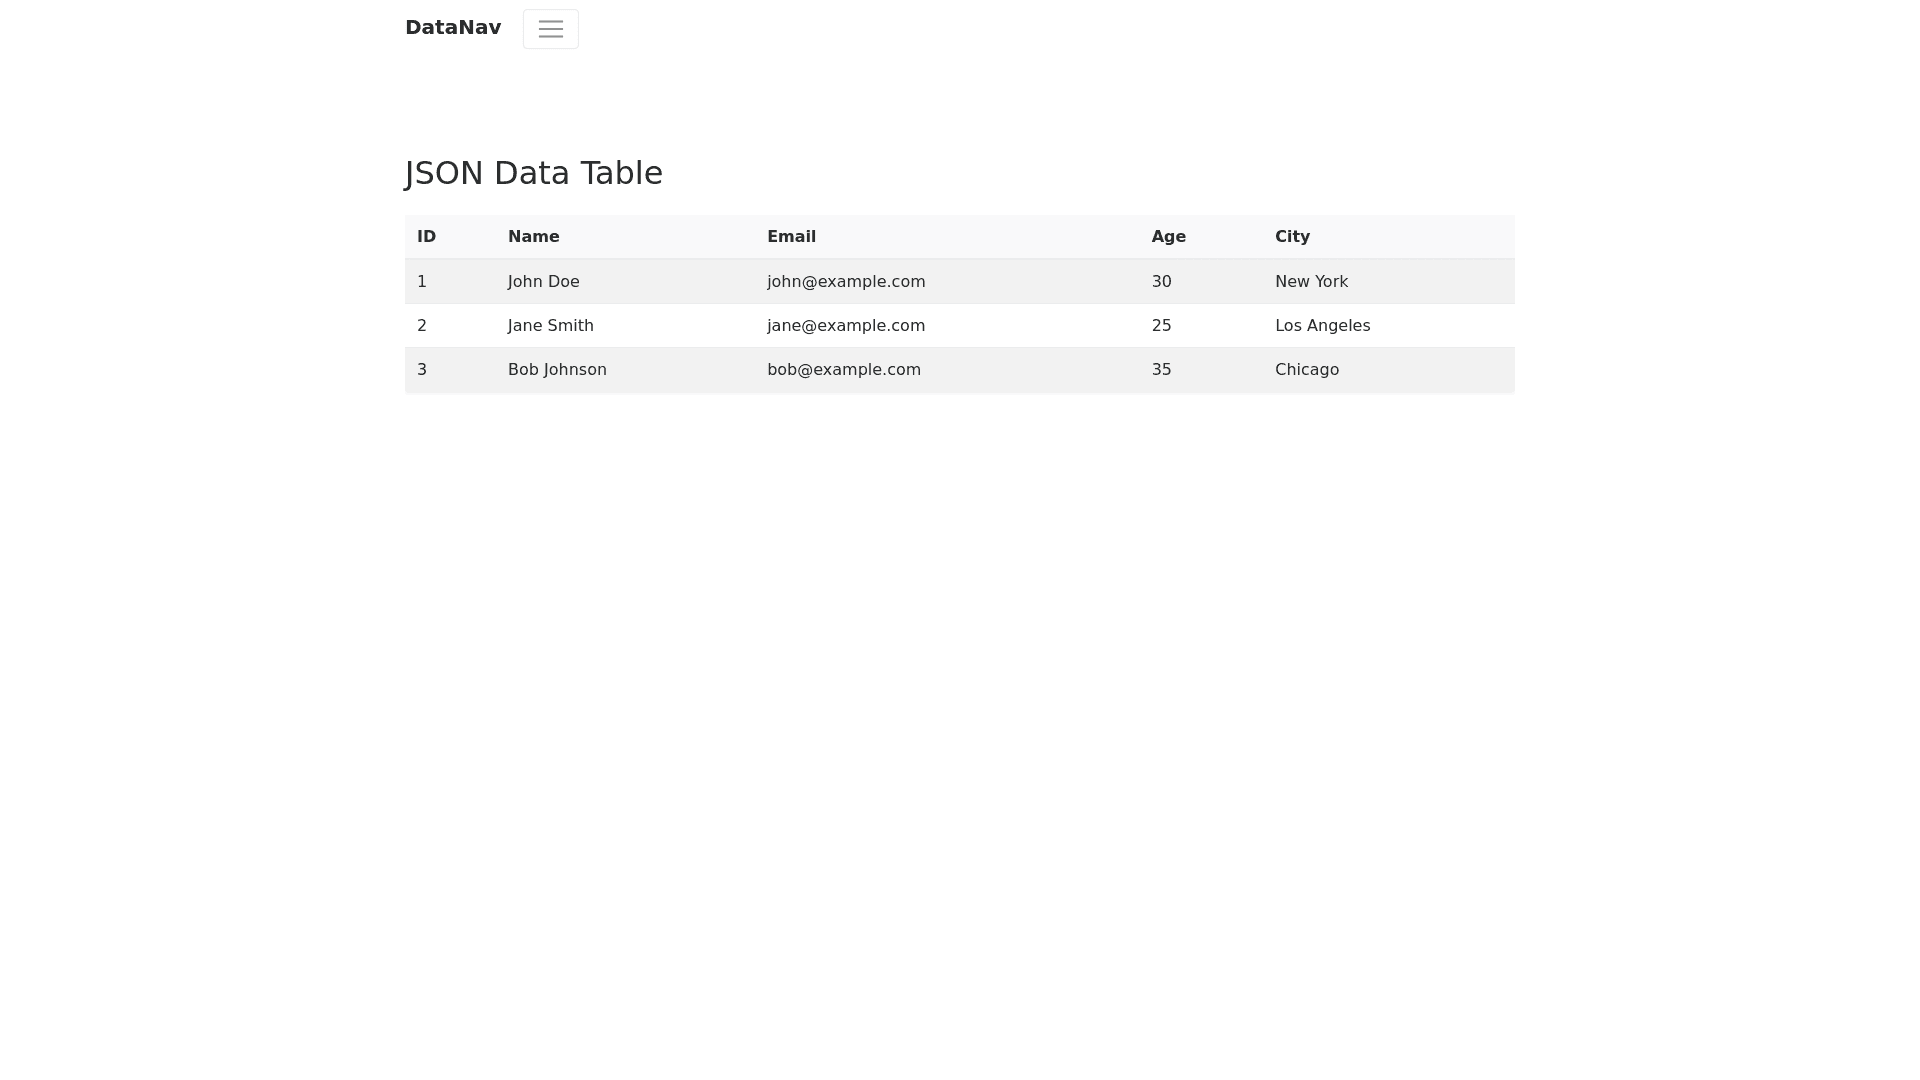Click the age 35 cell

tap(1161, 370)
